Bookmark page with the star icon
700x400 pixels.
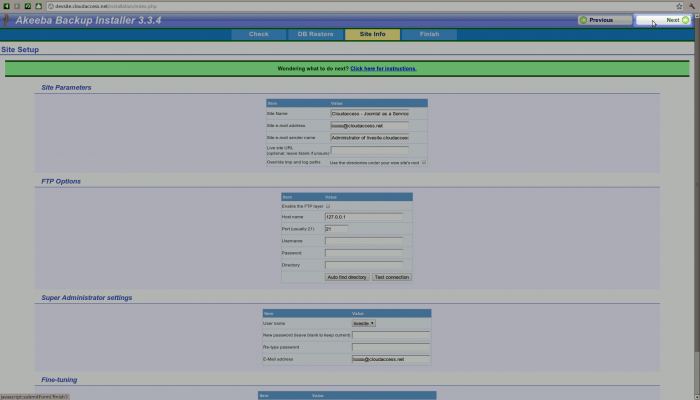click(x=679, y=6)
